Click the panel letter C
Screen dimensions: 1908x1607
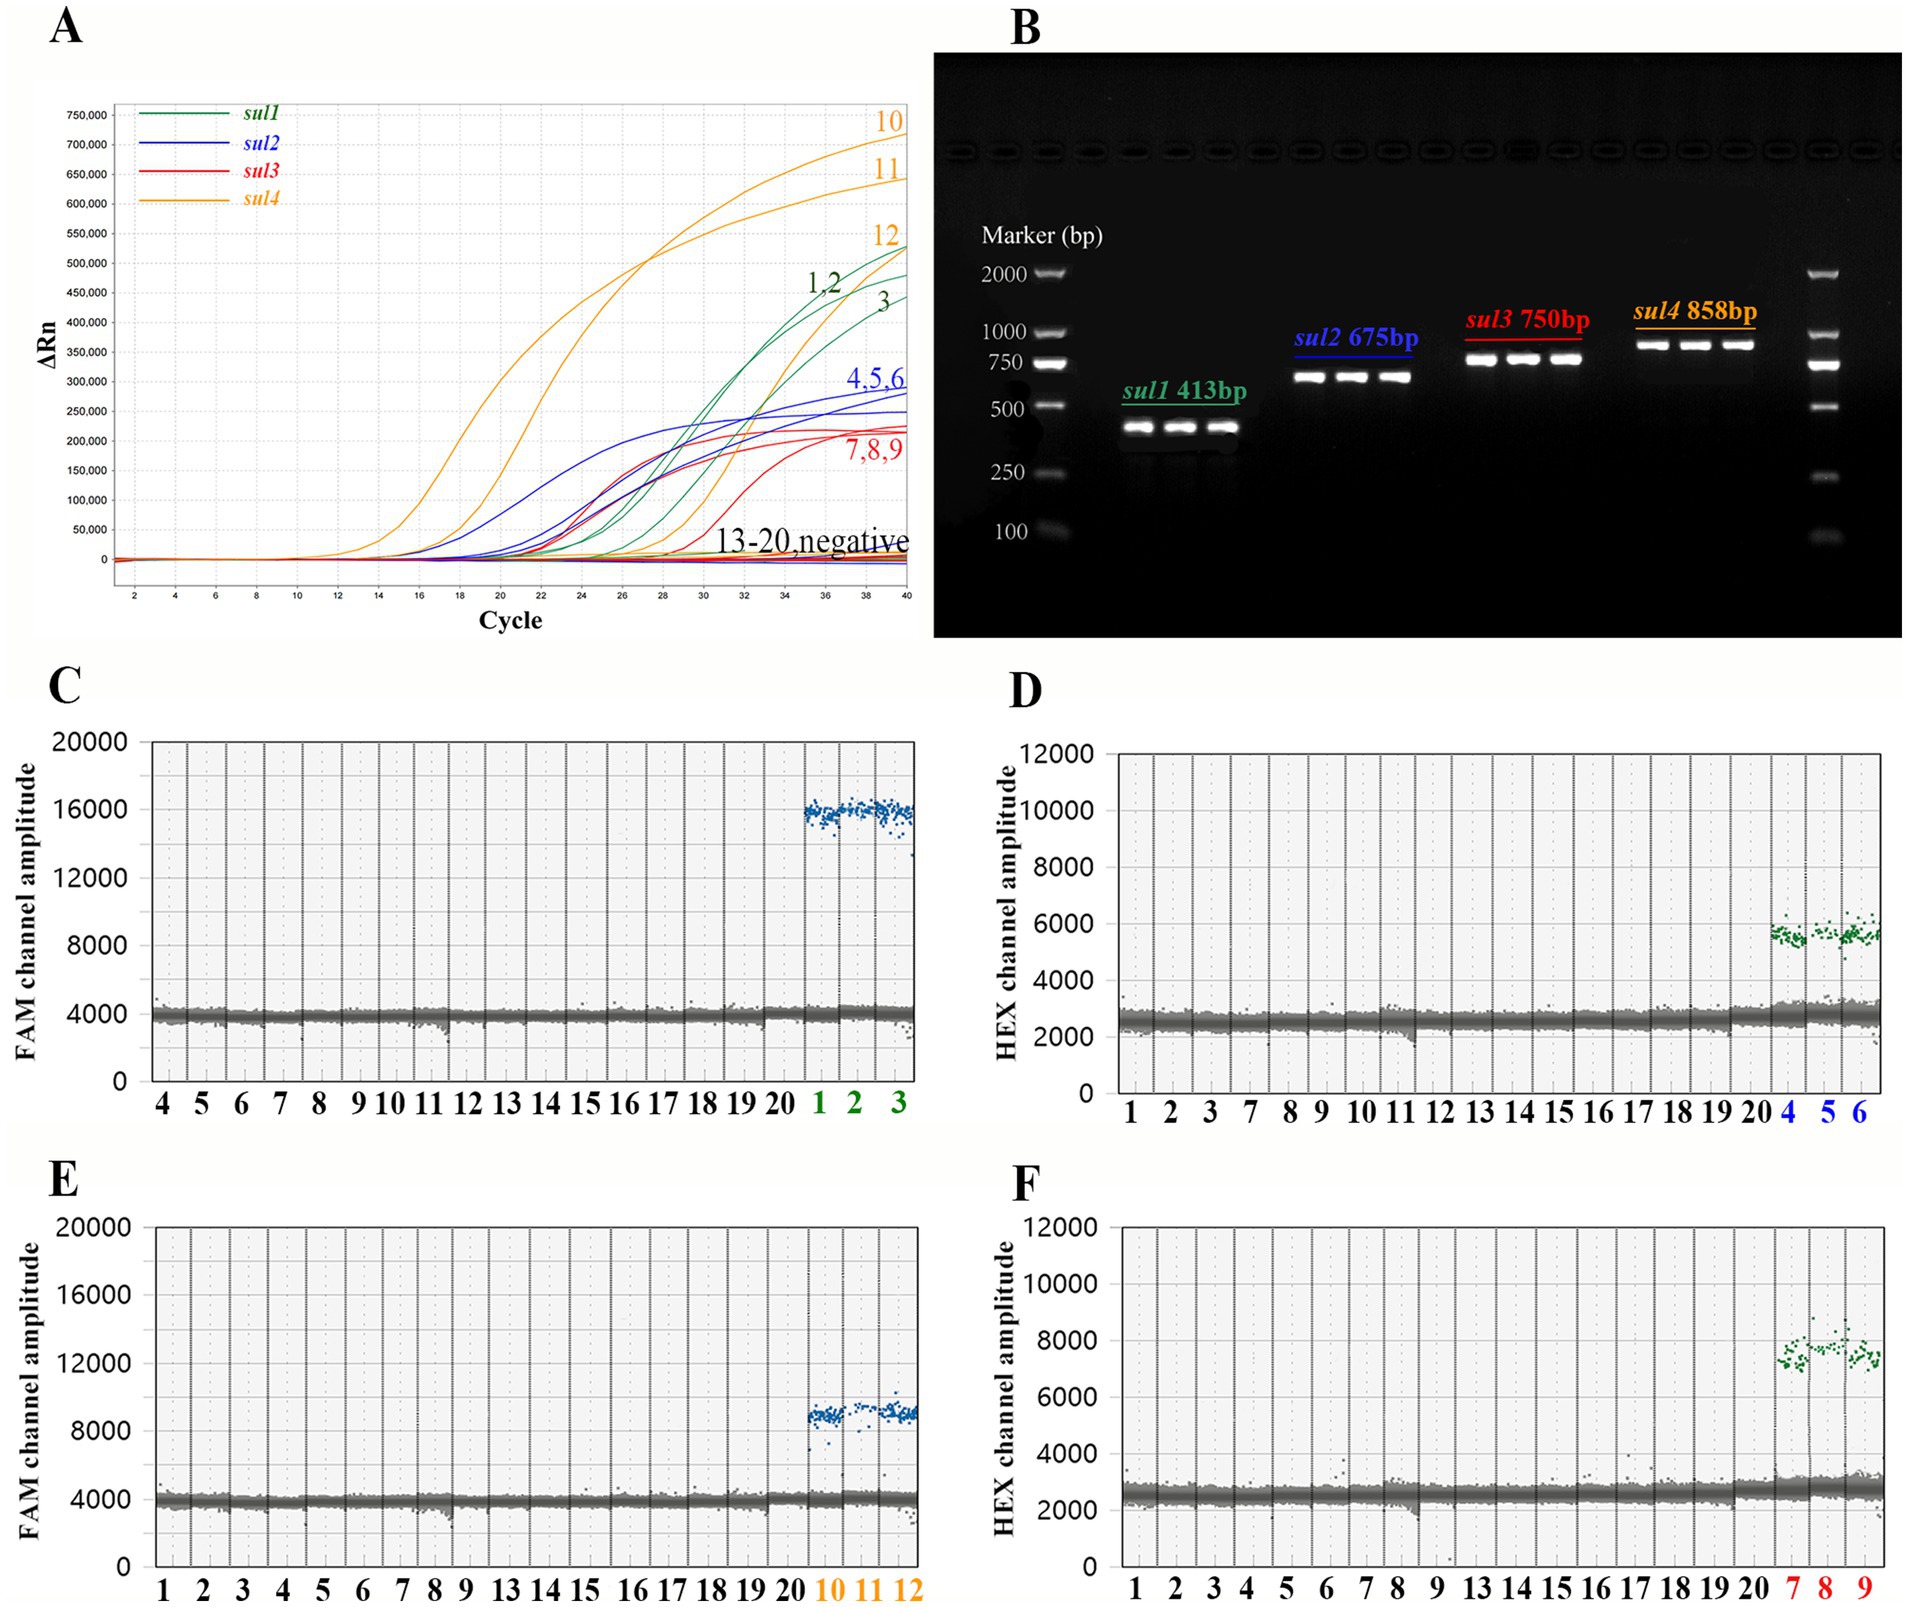65,685
